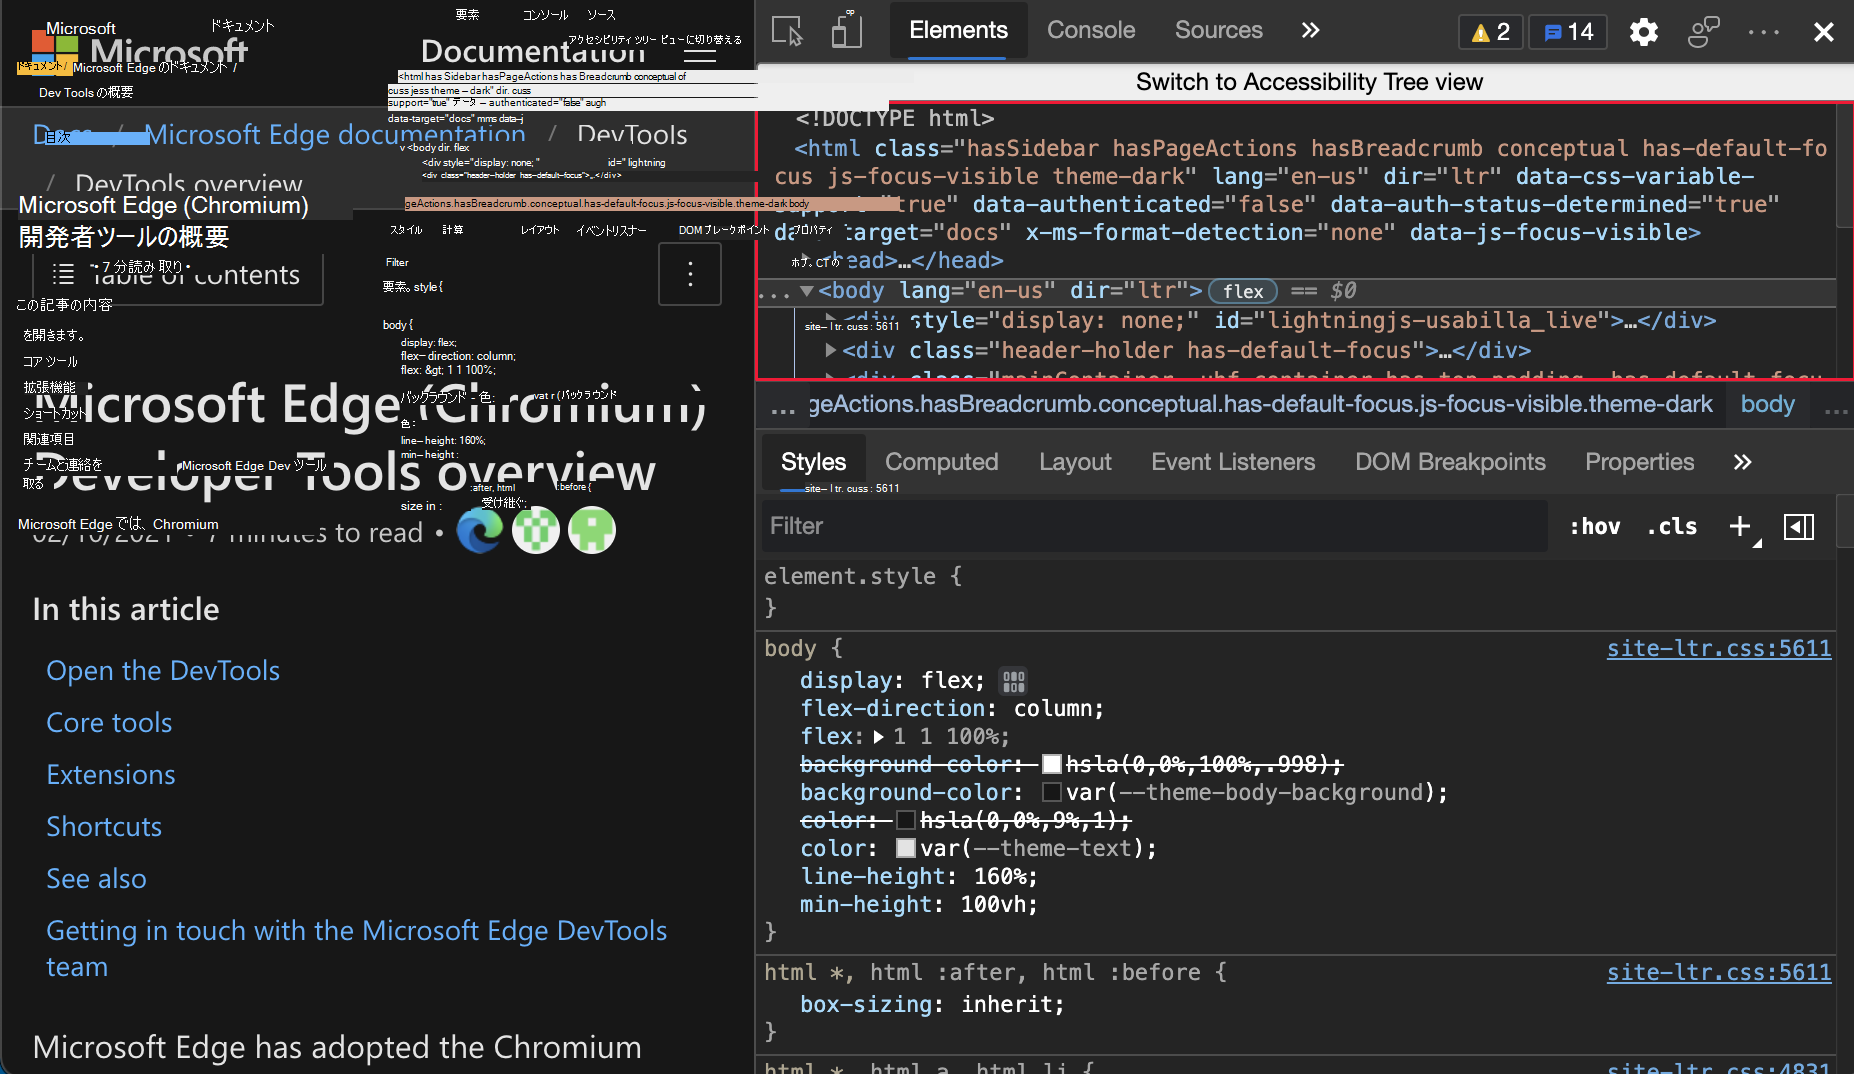Open DevTools settings gear

[x=1643, y=32]
